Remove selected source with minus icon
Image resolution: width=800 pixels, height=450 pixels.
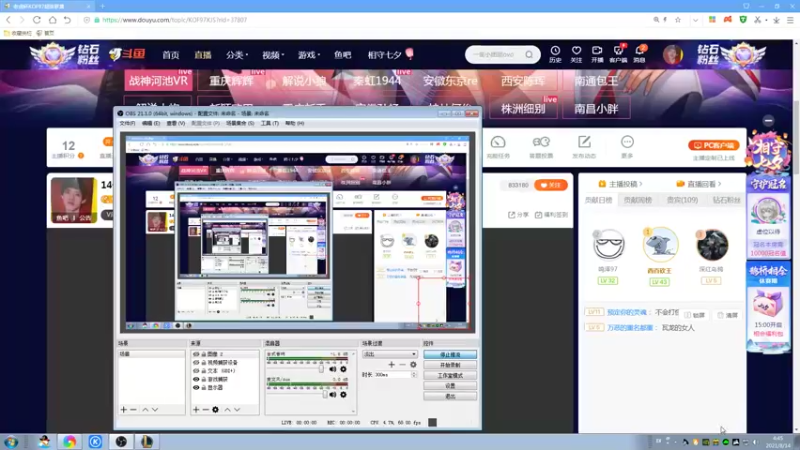point(206,410)
